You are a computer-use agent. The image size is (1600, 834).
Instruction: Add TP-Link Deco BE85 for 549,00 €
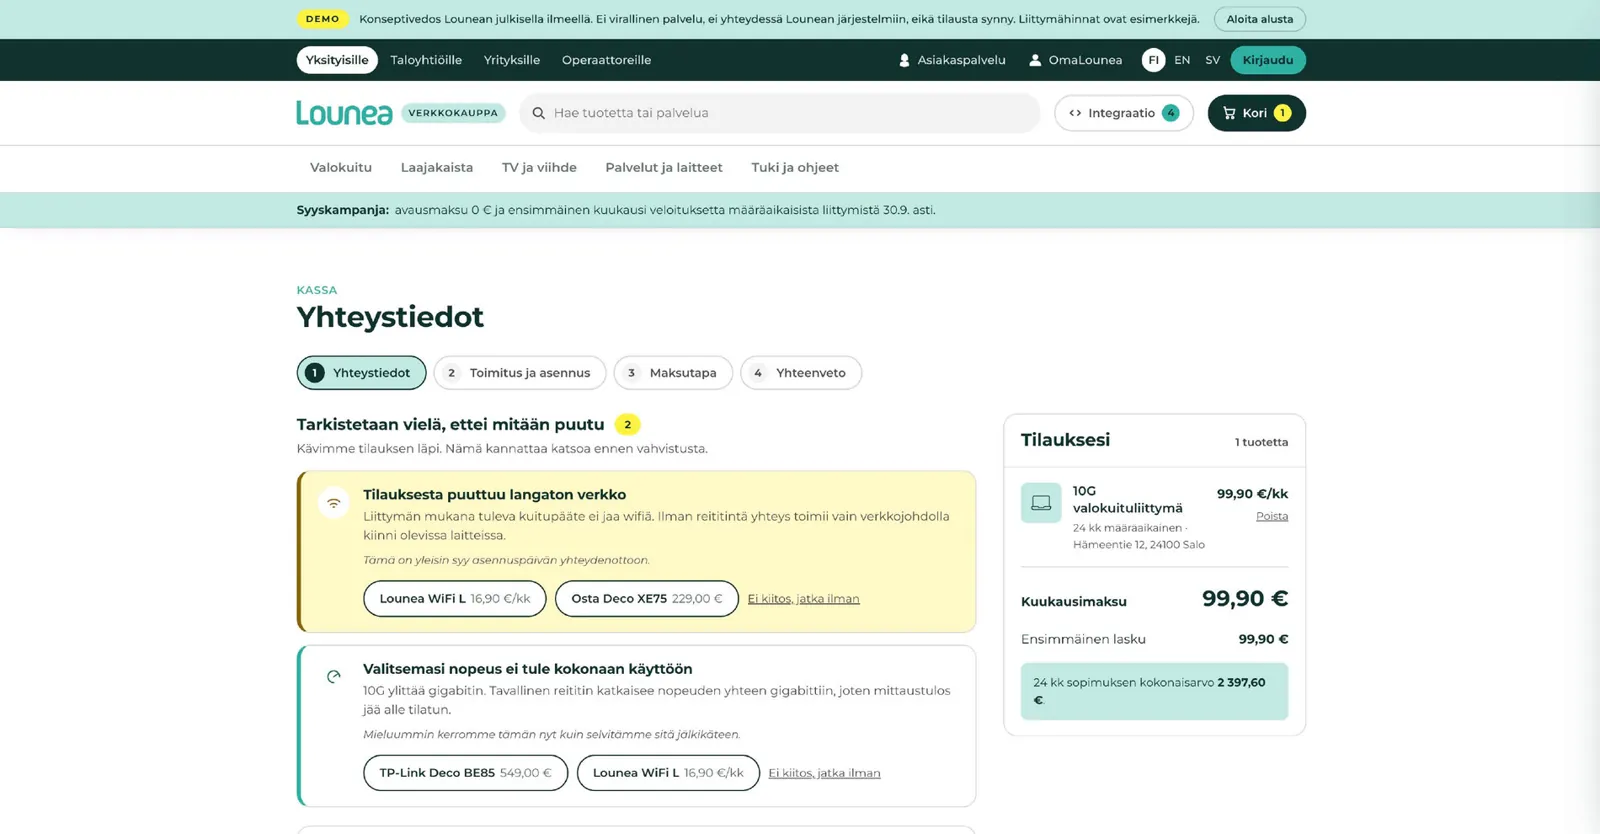[x=466, y=773]
